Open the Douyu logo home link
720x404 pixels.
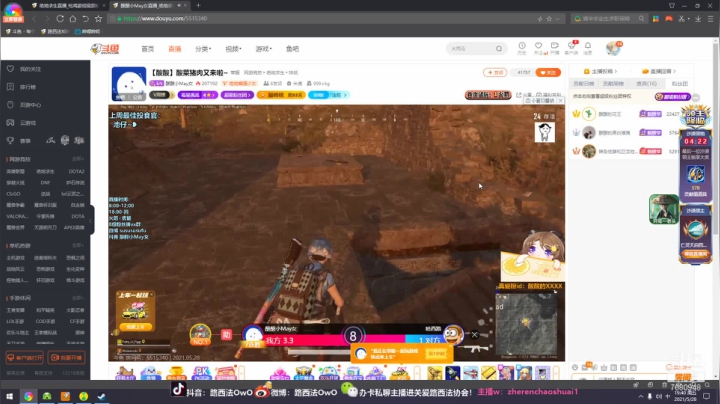[x=105, y=49]
